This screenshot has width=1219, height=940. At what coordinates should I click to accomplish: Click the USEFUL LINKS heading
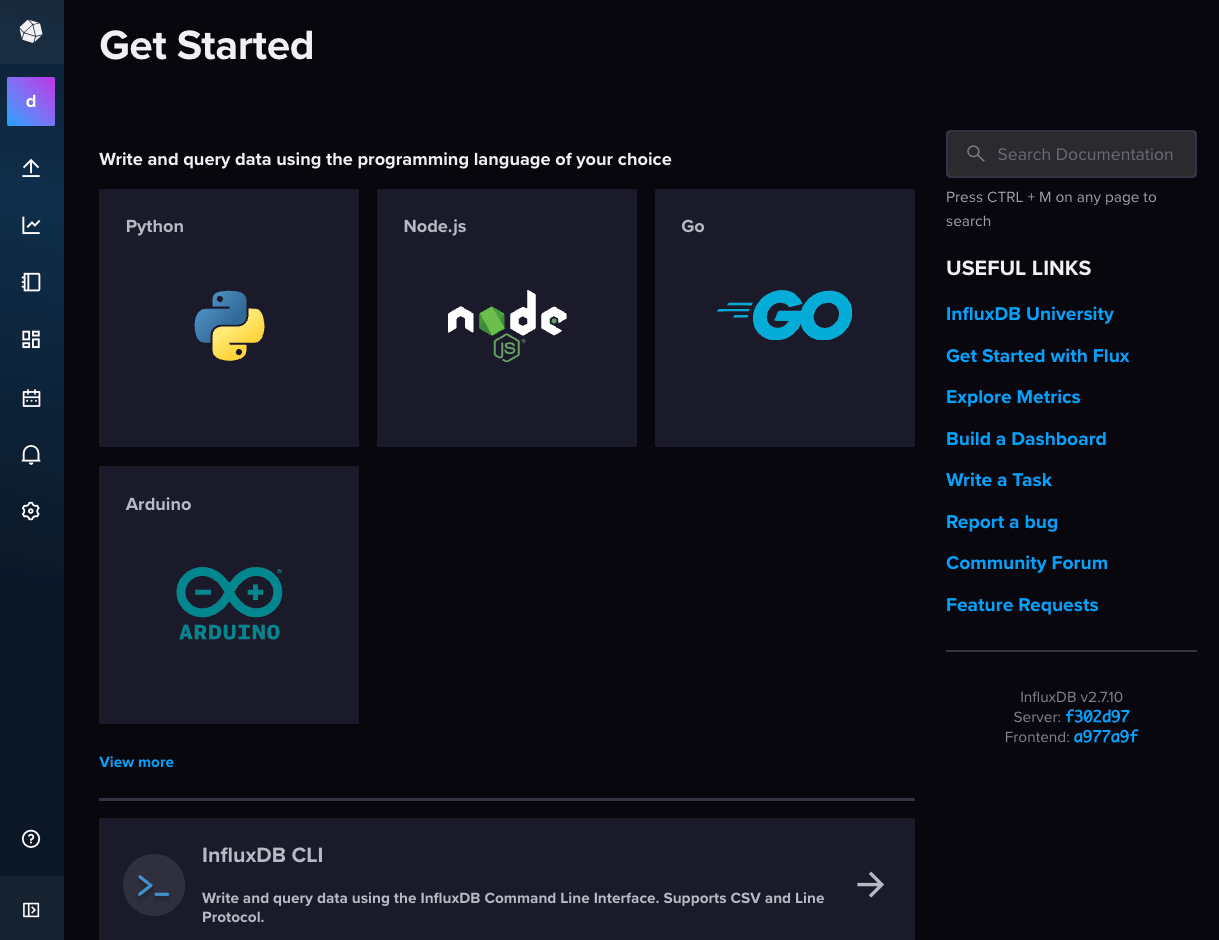(x=1018, y=268)
